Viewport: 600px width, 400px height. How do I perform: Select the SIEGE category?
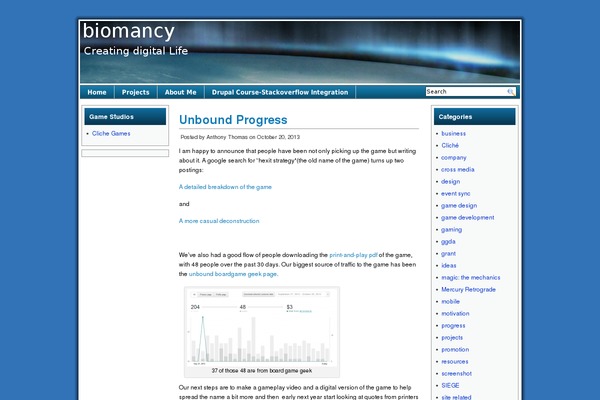point(450,385)
